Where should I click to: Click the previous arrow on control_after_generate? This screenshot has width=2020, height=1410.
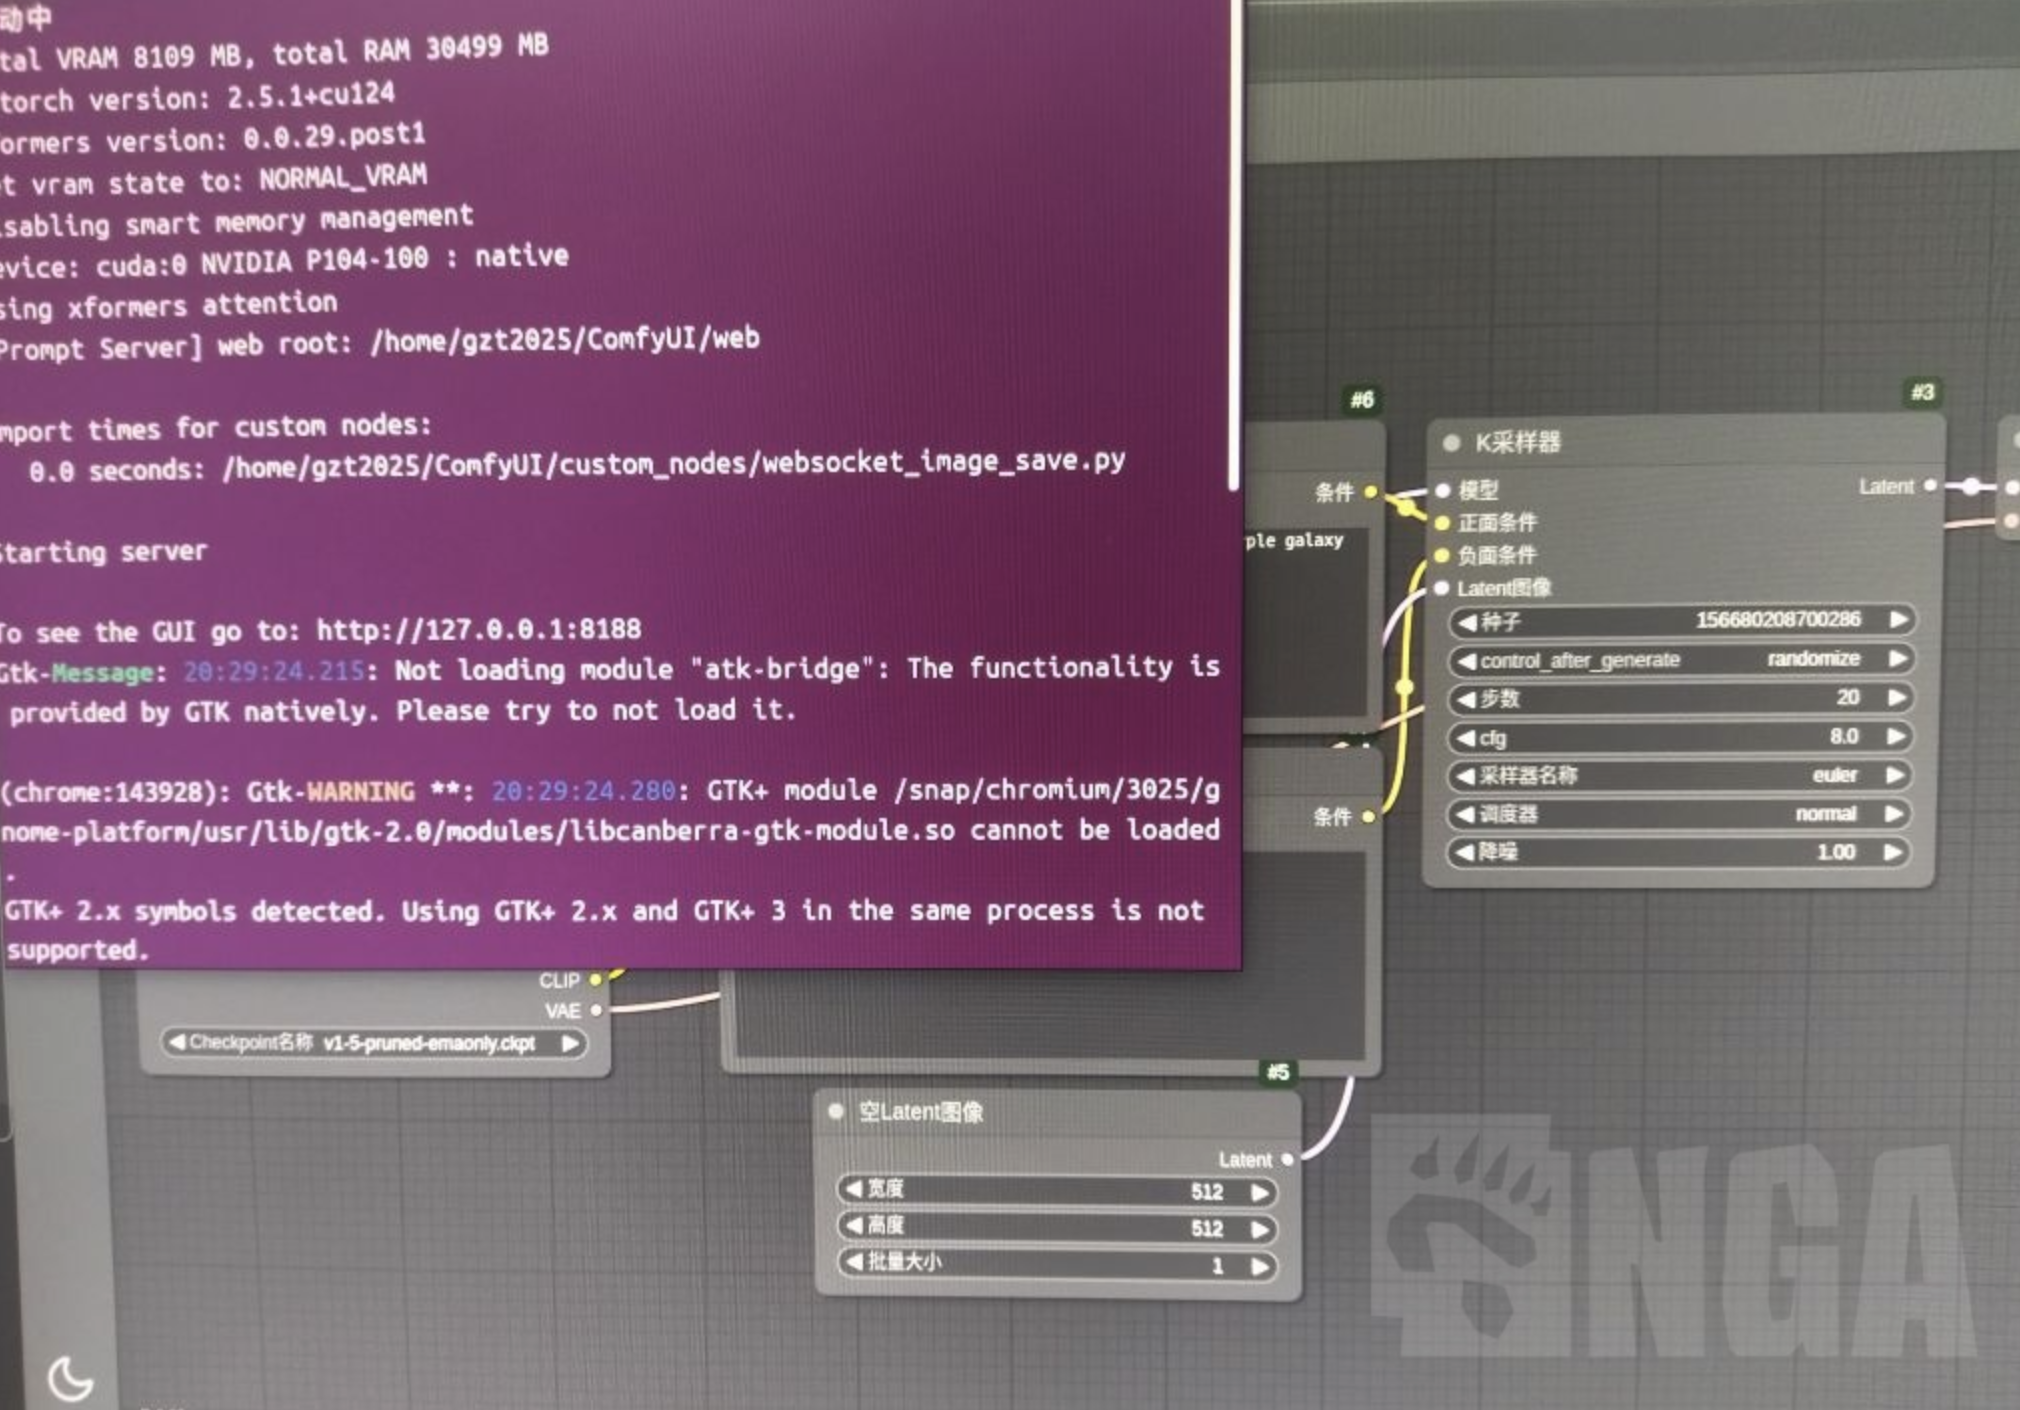point(1467,661)
